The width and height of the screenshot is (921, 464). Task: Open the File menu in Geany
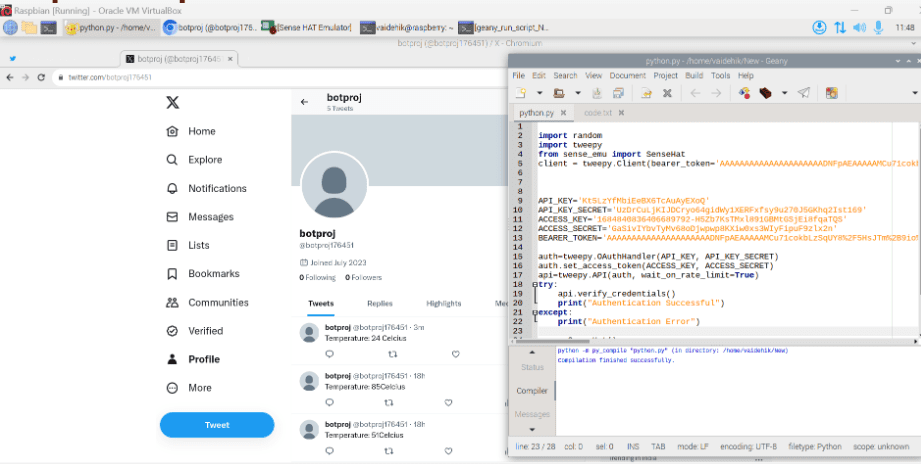tap(519, 75)
